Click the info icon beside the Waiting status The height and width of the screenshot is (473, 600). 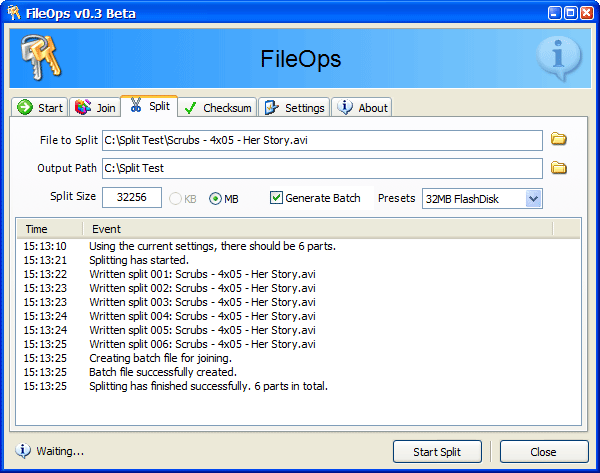click(23, 451)
